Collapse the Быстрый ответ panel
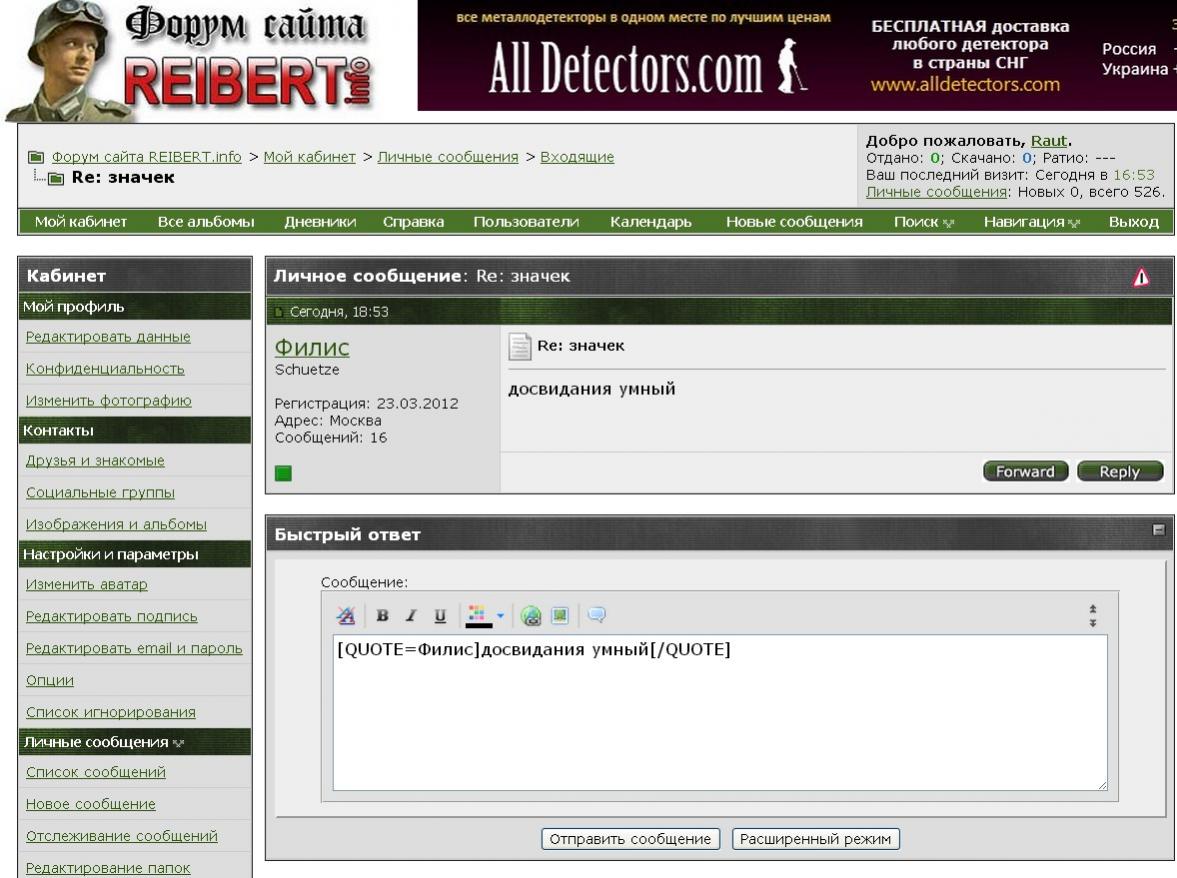Screen dimensions: 1177x878 [x=1159, y=530]
